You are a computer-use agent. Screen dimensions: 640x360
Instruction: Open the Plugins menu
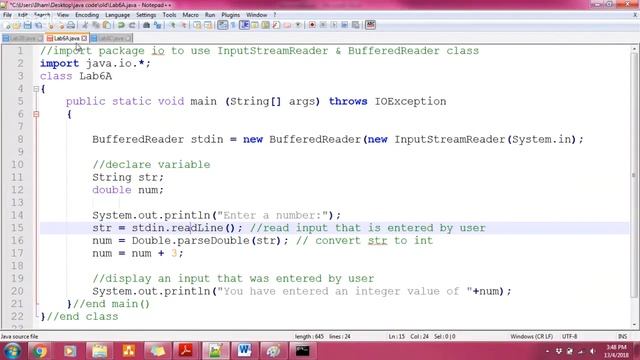[x=231, y=15]
